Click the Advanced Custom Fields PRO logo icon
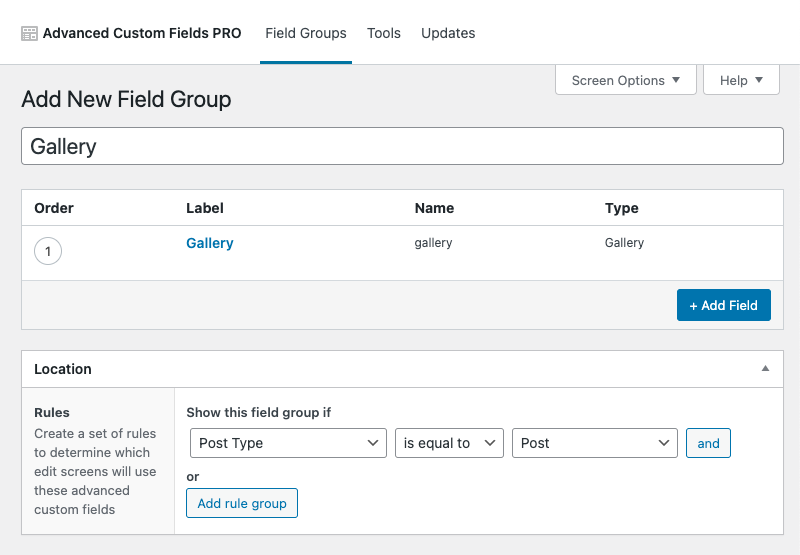800x555 pixels. coord(30,33)
